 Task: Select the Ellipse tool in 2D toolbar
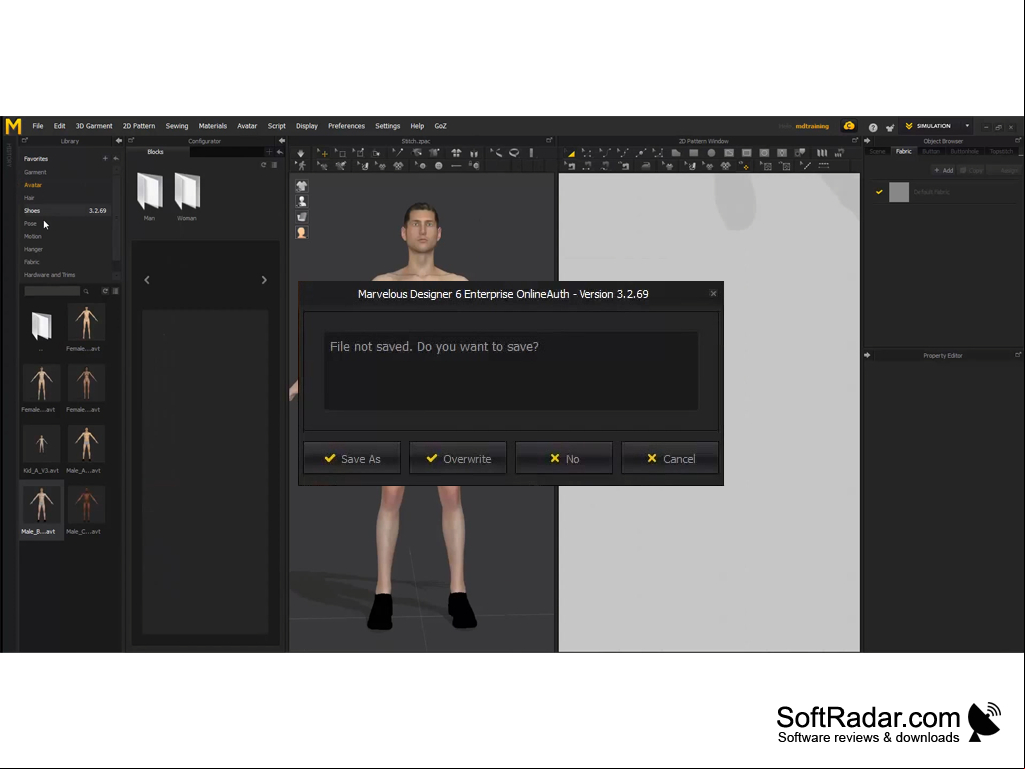tap(711, 153)
